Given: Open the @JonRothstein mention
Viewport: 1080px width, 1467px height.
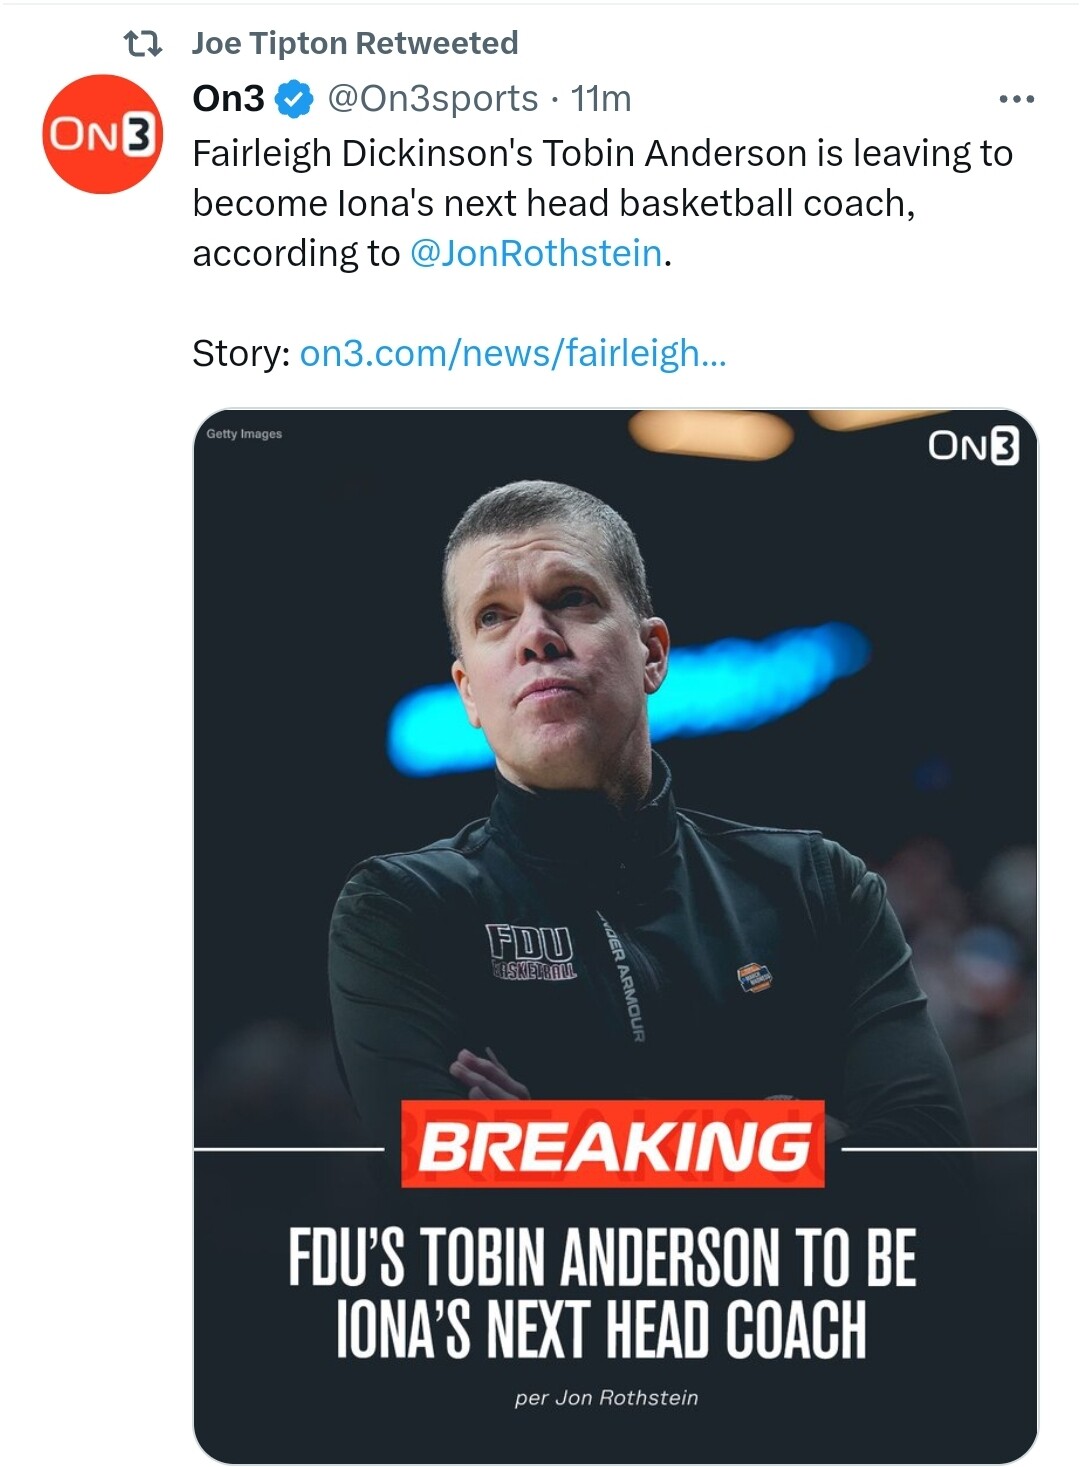Looking at the screenshot, I should (x=536, y=254).
